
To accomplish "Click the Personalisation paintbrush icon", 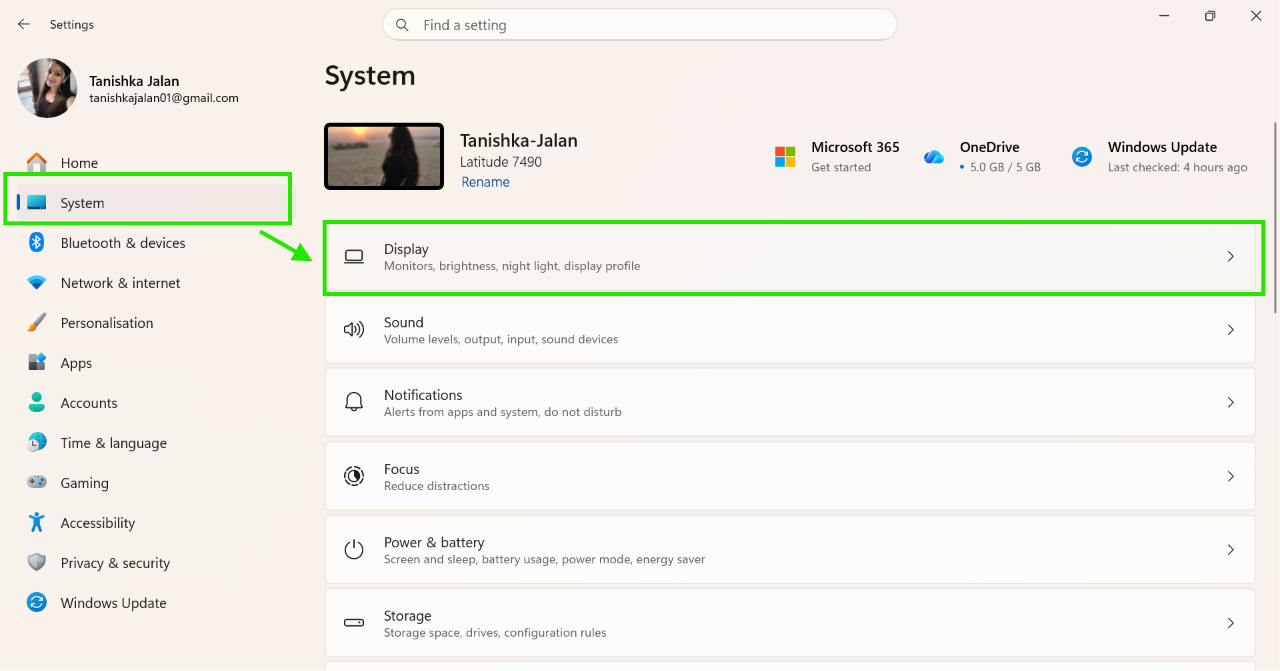I will (37, 323).
